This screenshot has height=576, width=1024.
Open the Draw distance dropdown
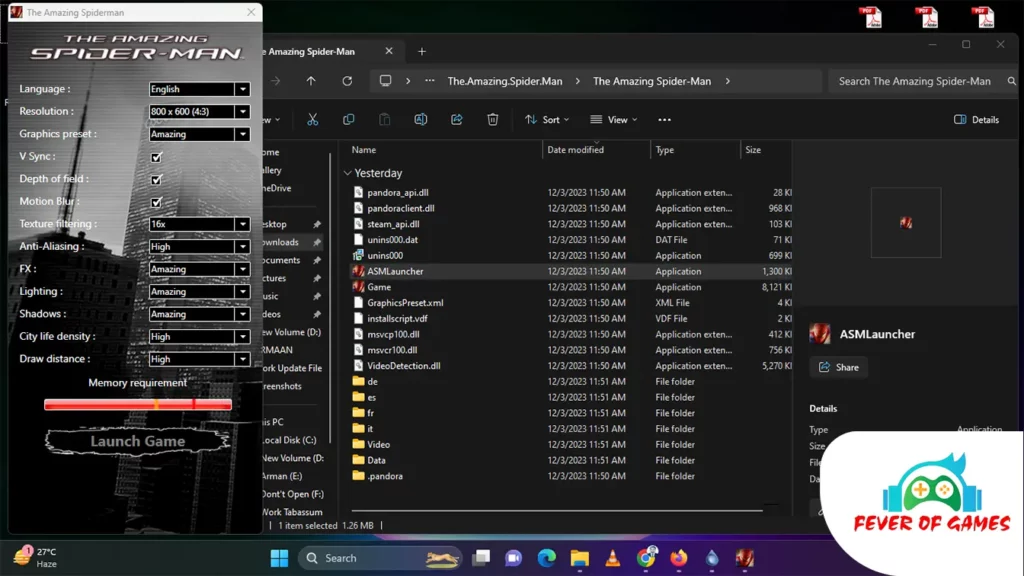click(199, 359)
